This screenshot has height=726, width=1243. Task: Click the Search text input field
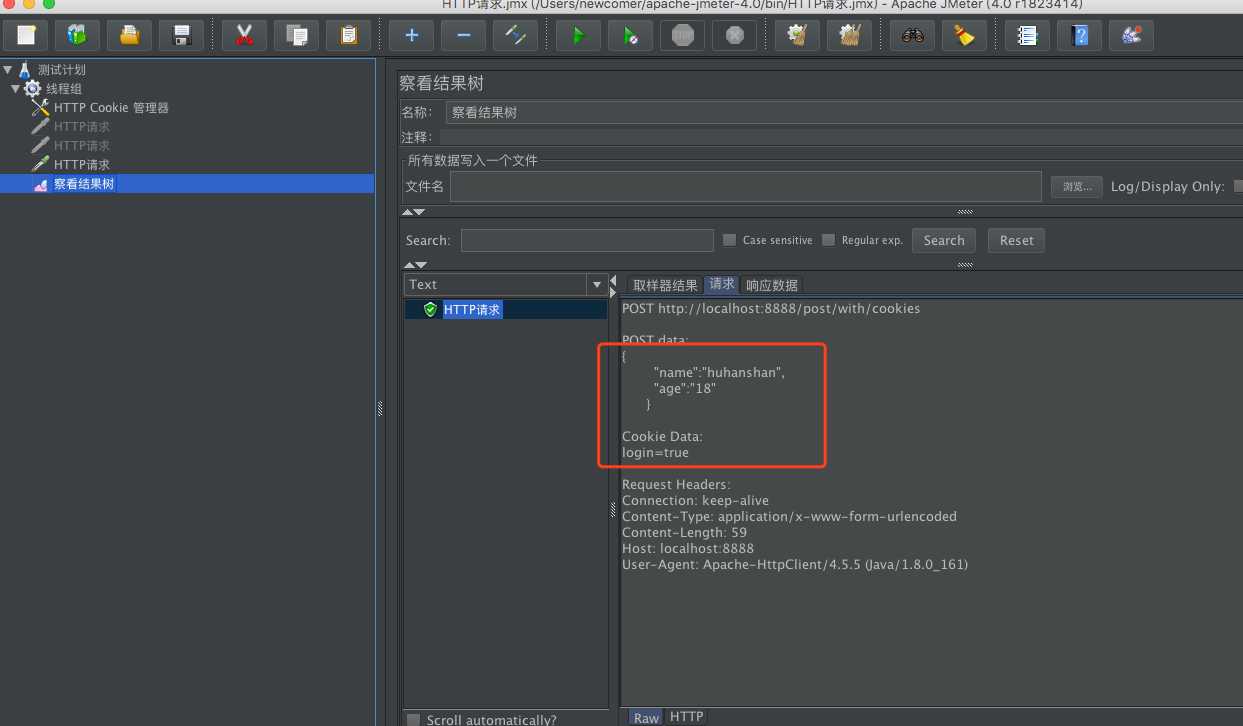[x=587, y=240]
